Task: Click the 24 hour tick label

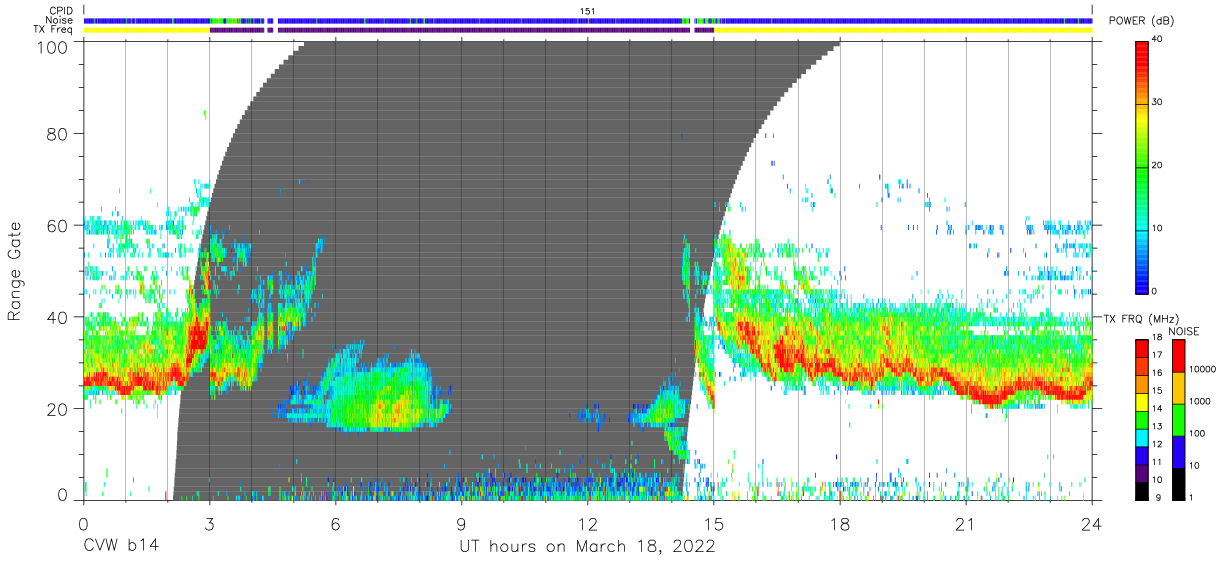Action: [1092, 524]
